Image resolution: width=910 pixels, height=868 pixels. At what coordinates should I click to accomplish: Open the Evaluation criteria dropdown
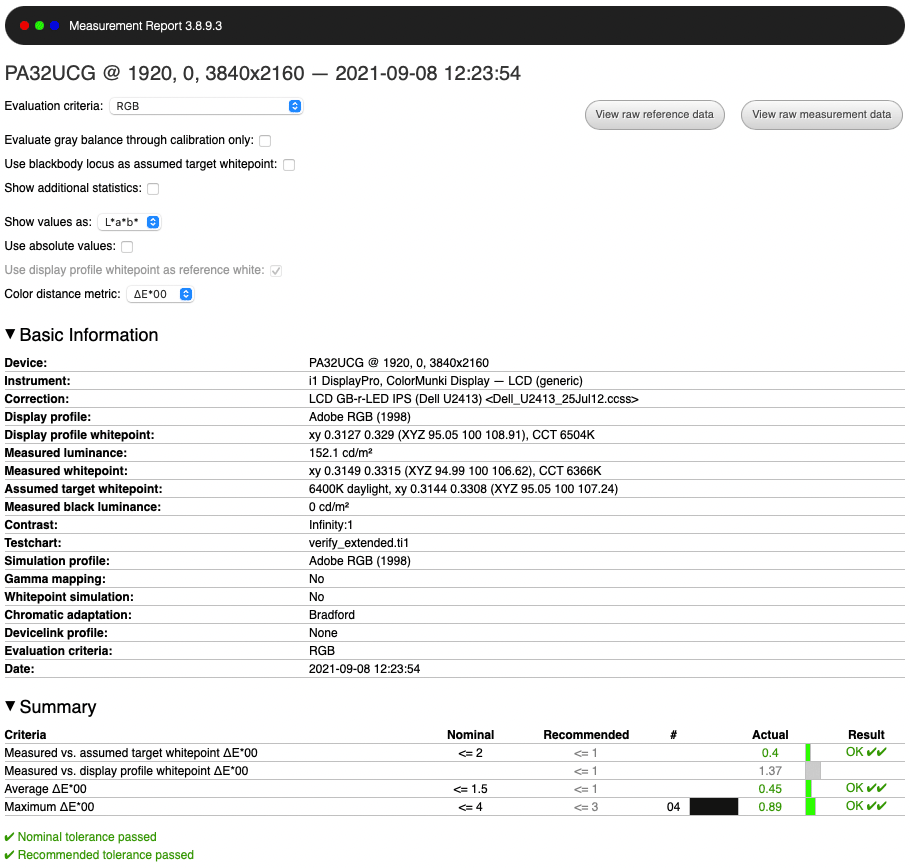point(206,106)
